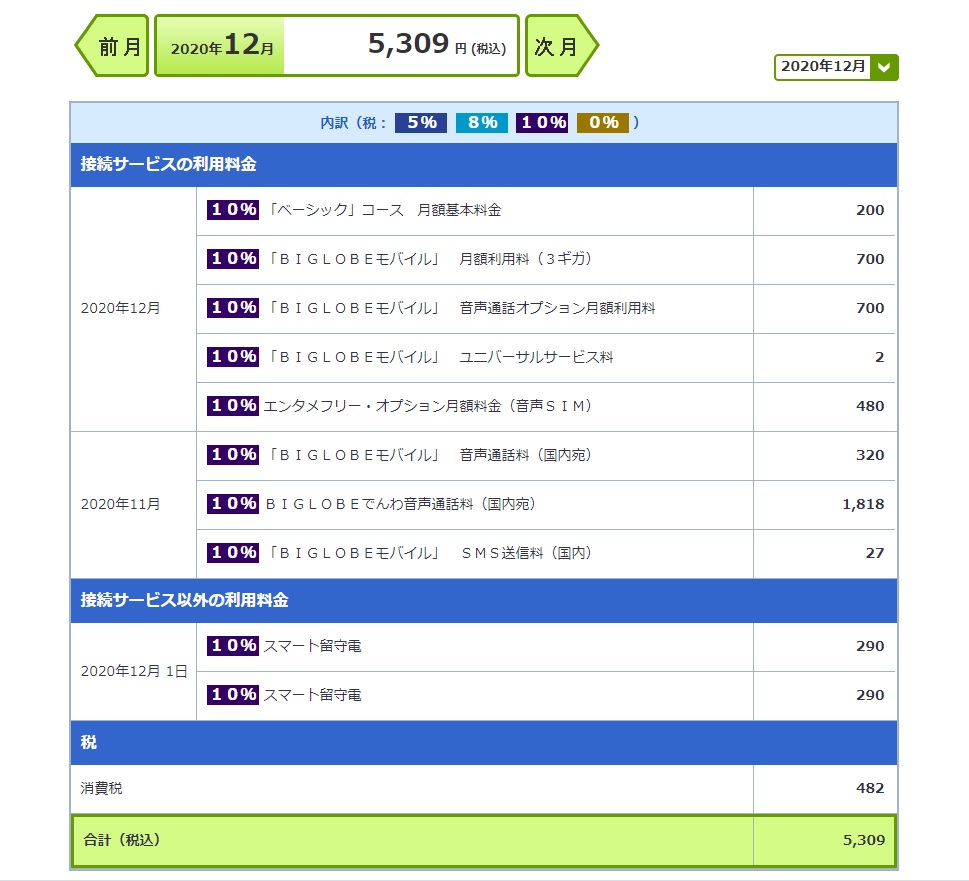Click the amount 2 for ユニバーサルサービス料
The image size is (969, 881).
tap(879, 357)
